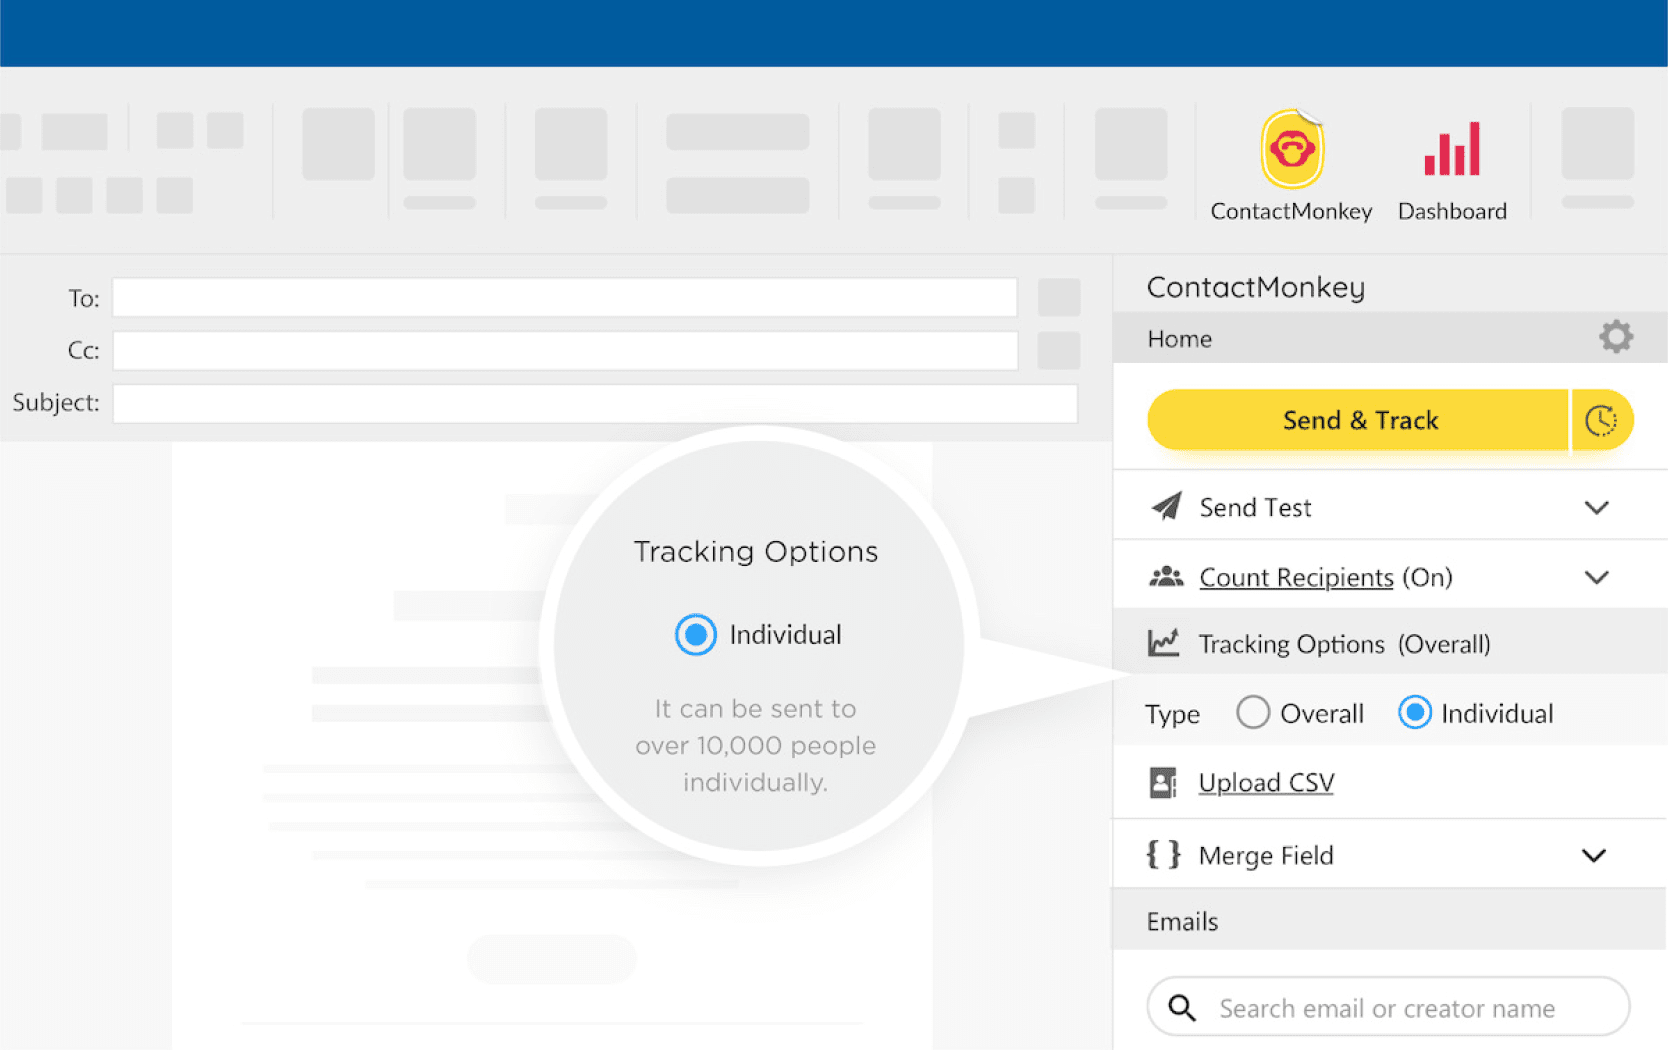This screenshot has height=1050, width=1668.
Task: Click the search magnifier icon
Action: 1182,1008
